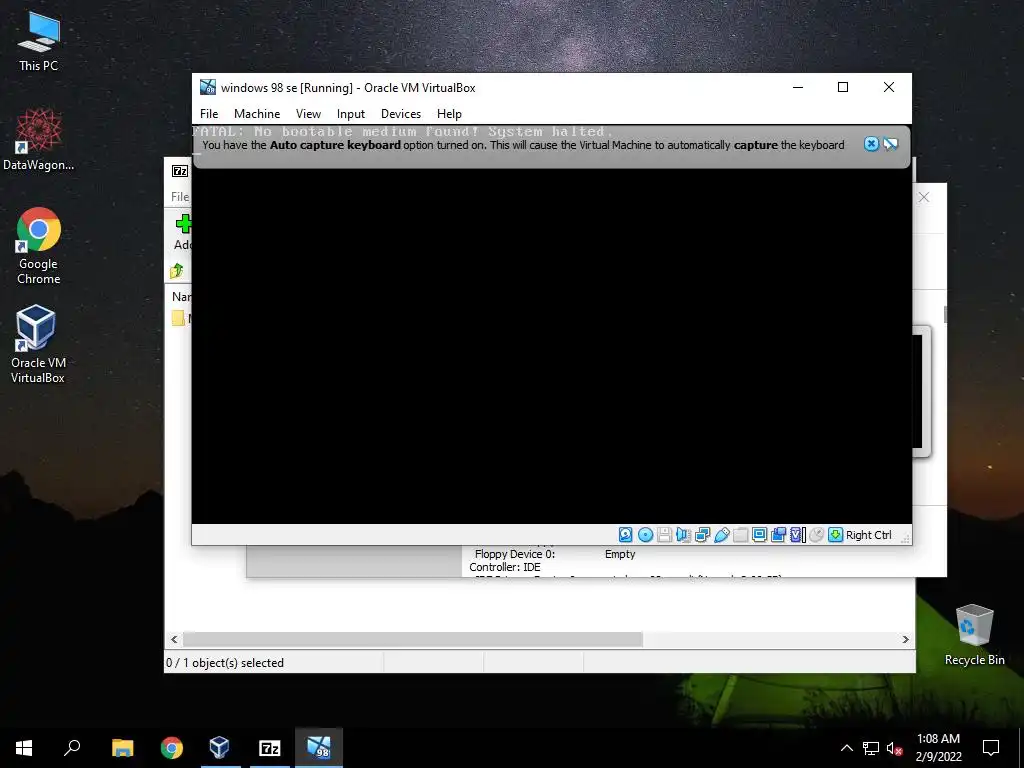The height and width of the screenshot is (768, 1024).
Task: Open the Windows Start menu
Action: pos(24,748)
